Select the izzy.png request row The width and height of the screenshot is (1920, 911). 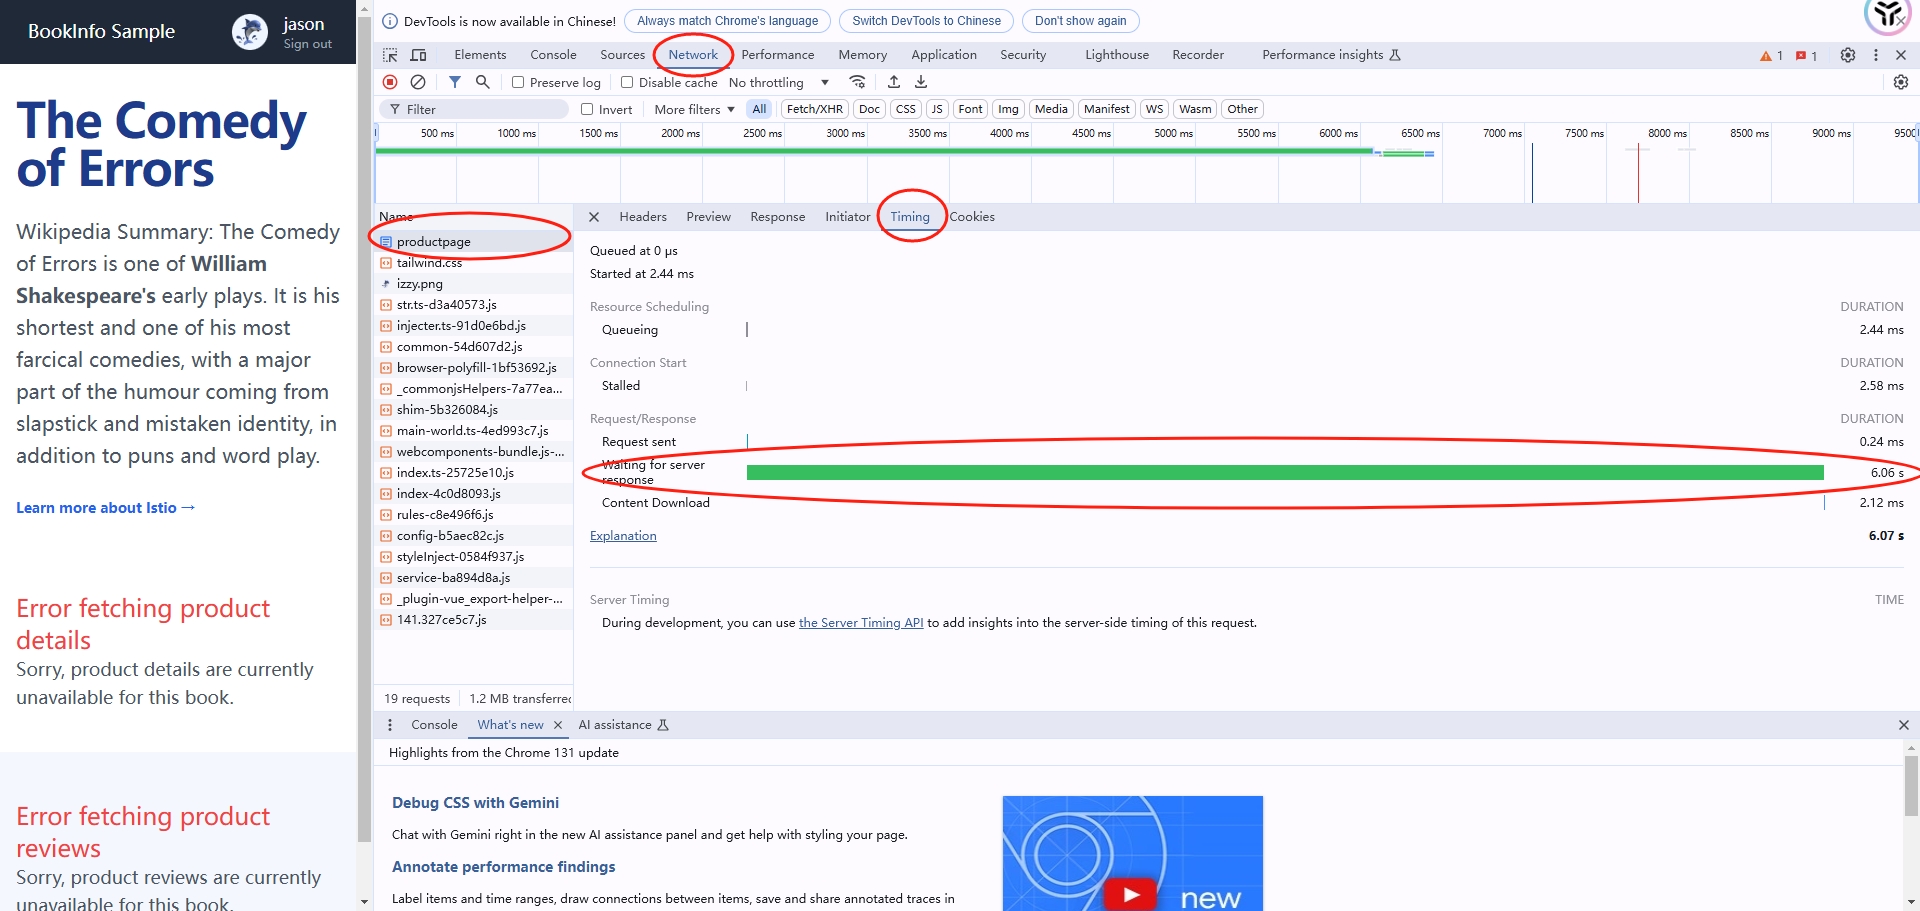474,284
